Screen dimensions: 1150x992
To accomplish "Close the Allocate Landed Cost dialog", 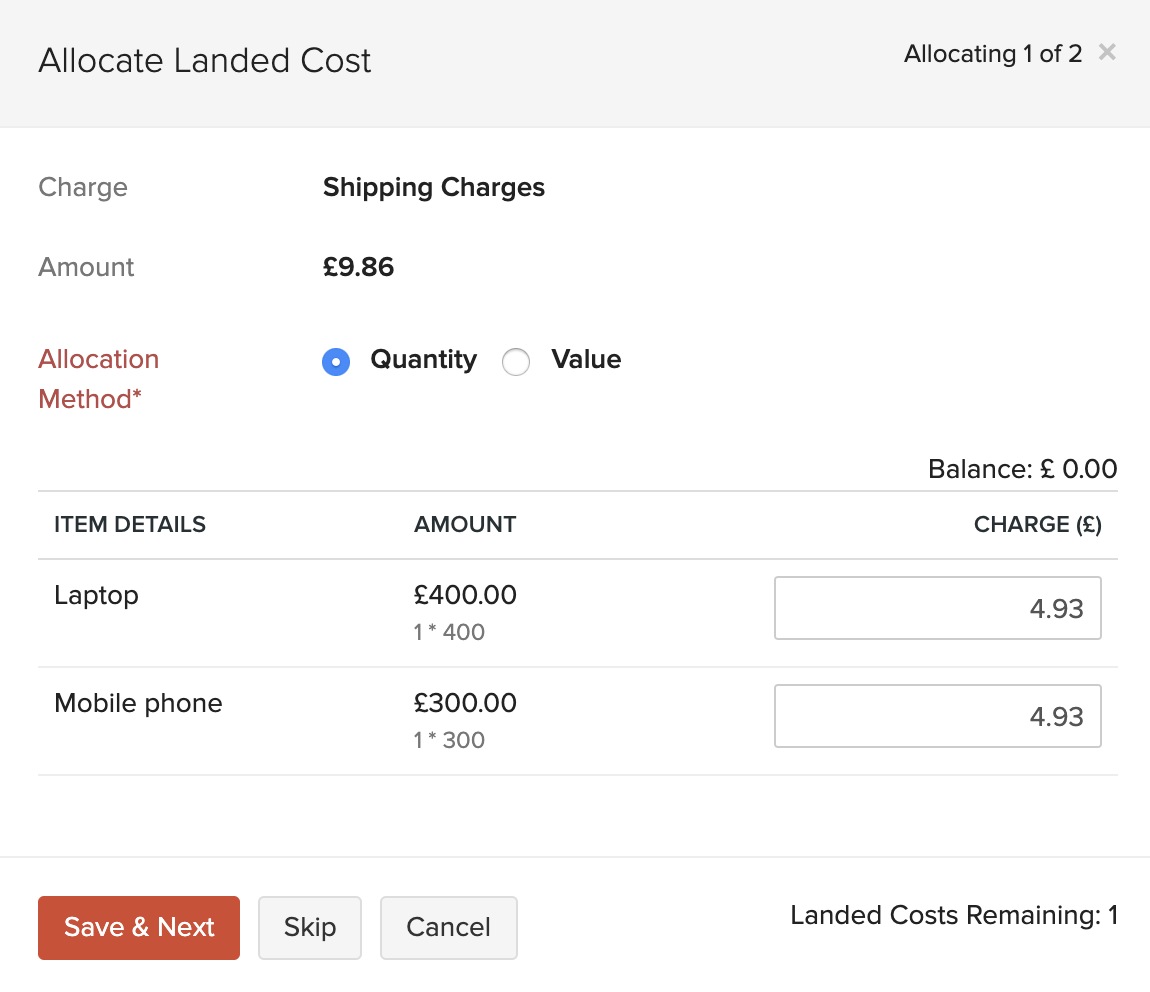I will click(1107, 53).
